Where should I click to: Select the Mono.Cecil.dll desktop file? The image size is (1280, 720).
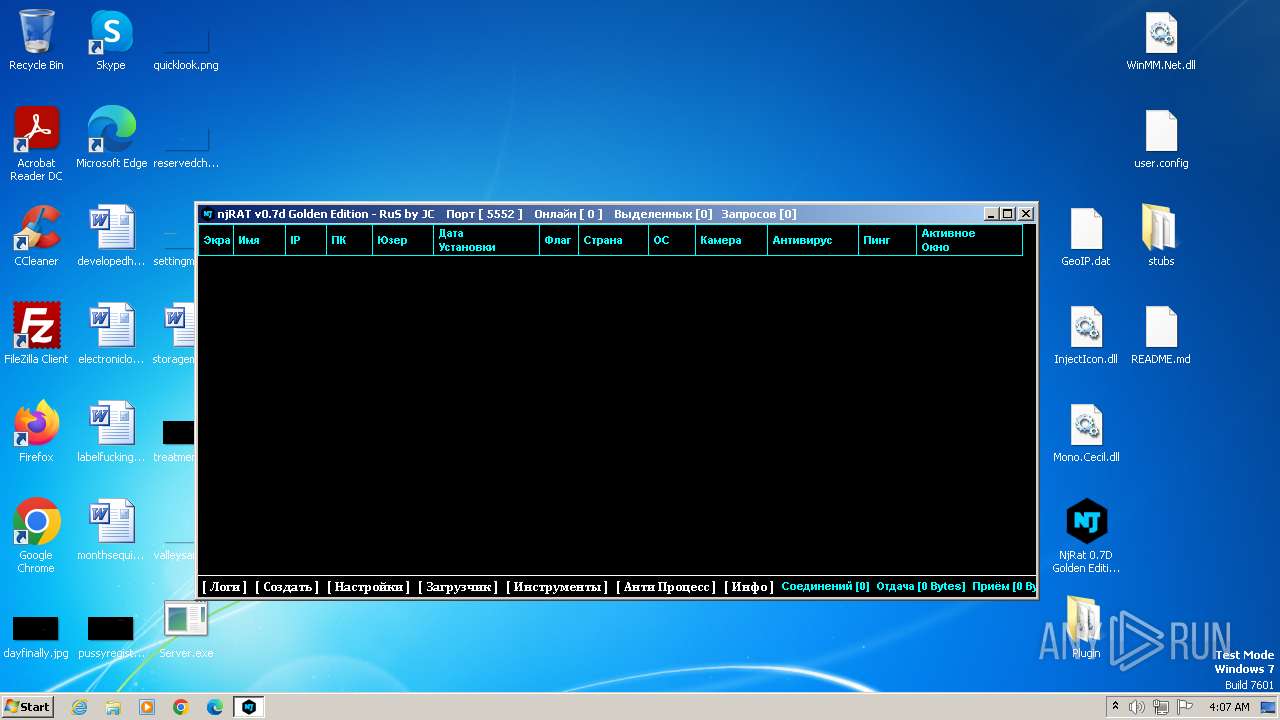pyautogui.click(x=1086, y=432)
